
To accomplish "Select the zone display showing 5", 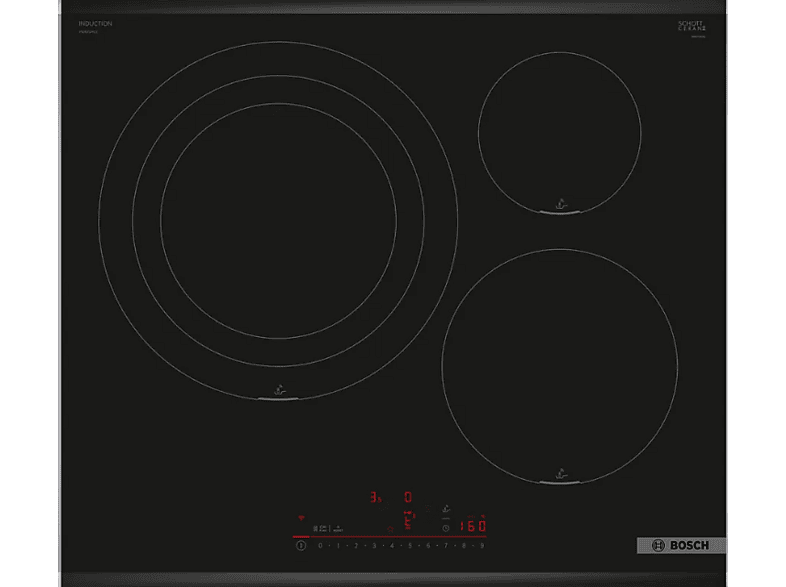I will pos(407,523).
